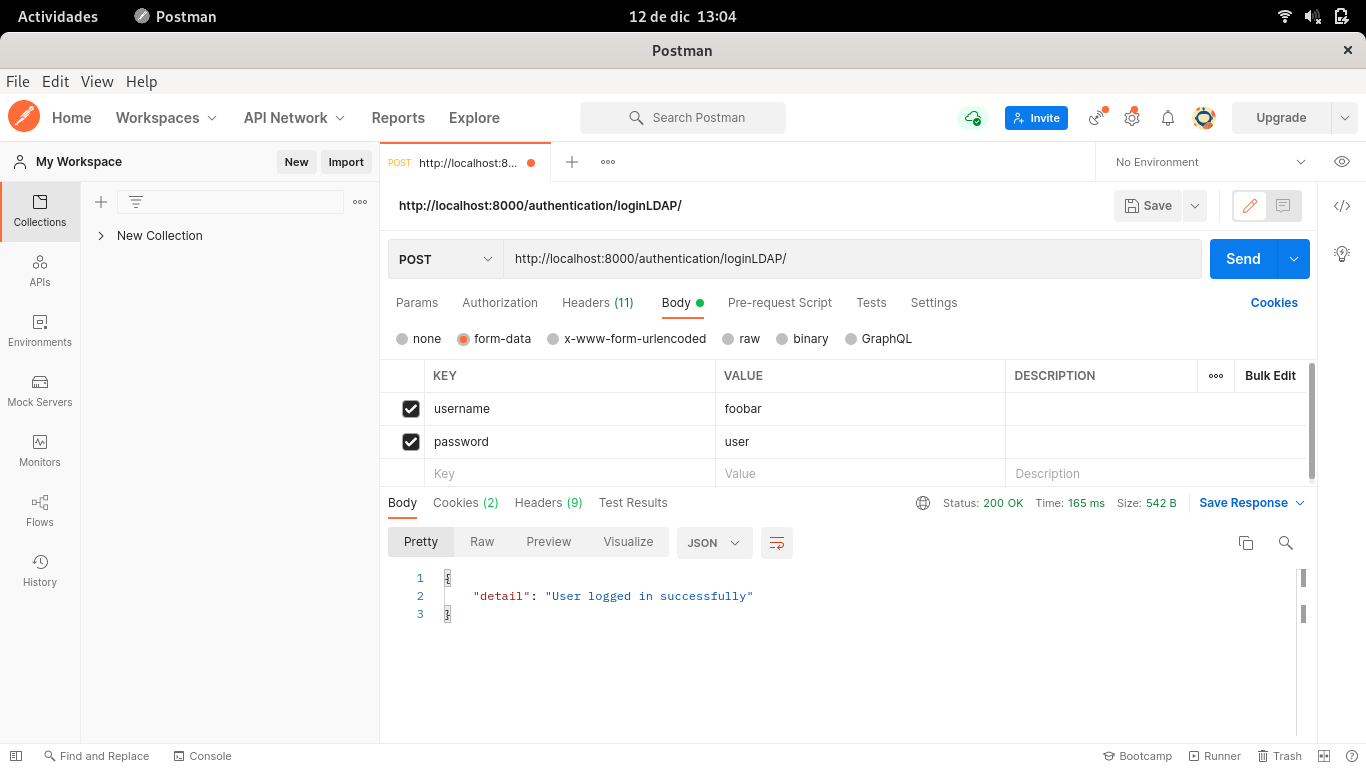Open a new request tab with plus
The width and height of the screenshot is (1366, 768).
(572, 162)
